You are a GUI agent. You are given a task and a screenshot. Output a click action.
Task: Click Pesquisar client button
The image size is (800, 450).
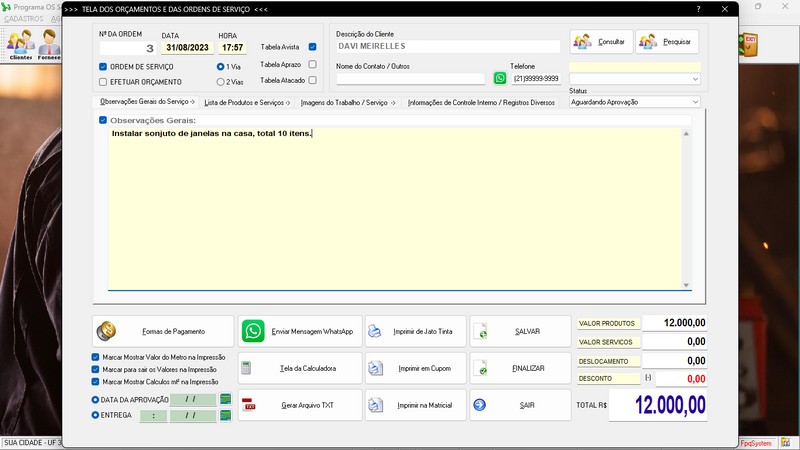pyautogui.click(x=667, y=41)
